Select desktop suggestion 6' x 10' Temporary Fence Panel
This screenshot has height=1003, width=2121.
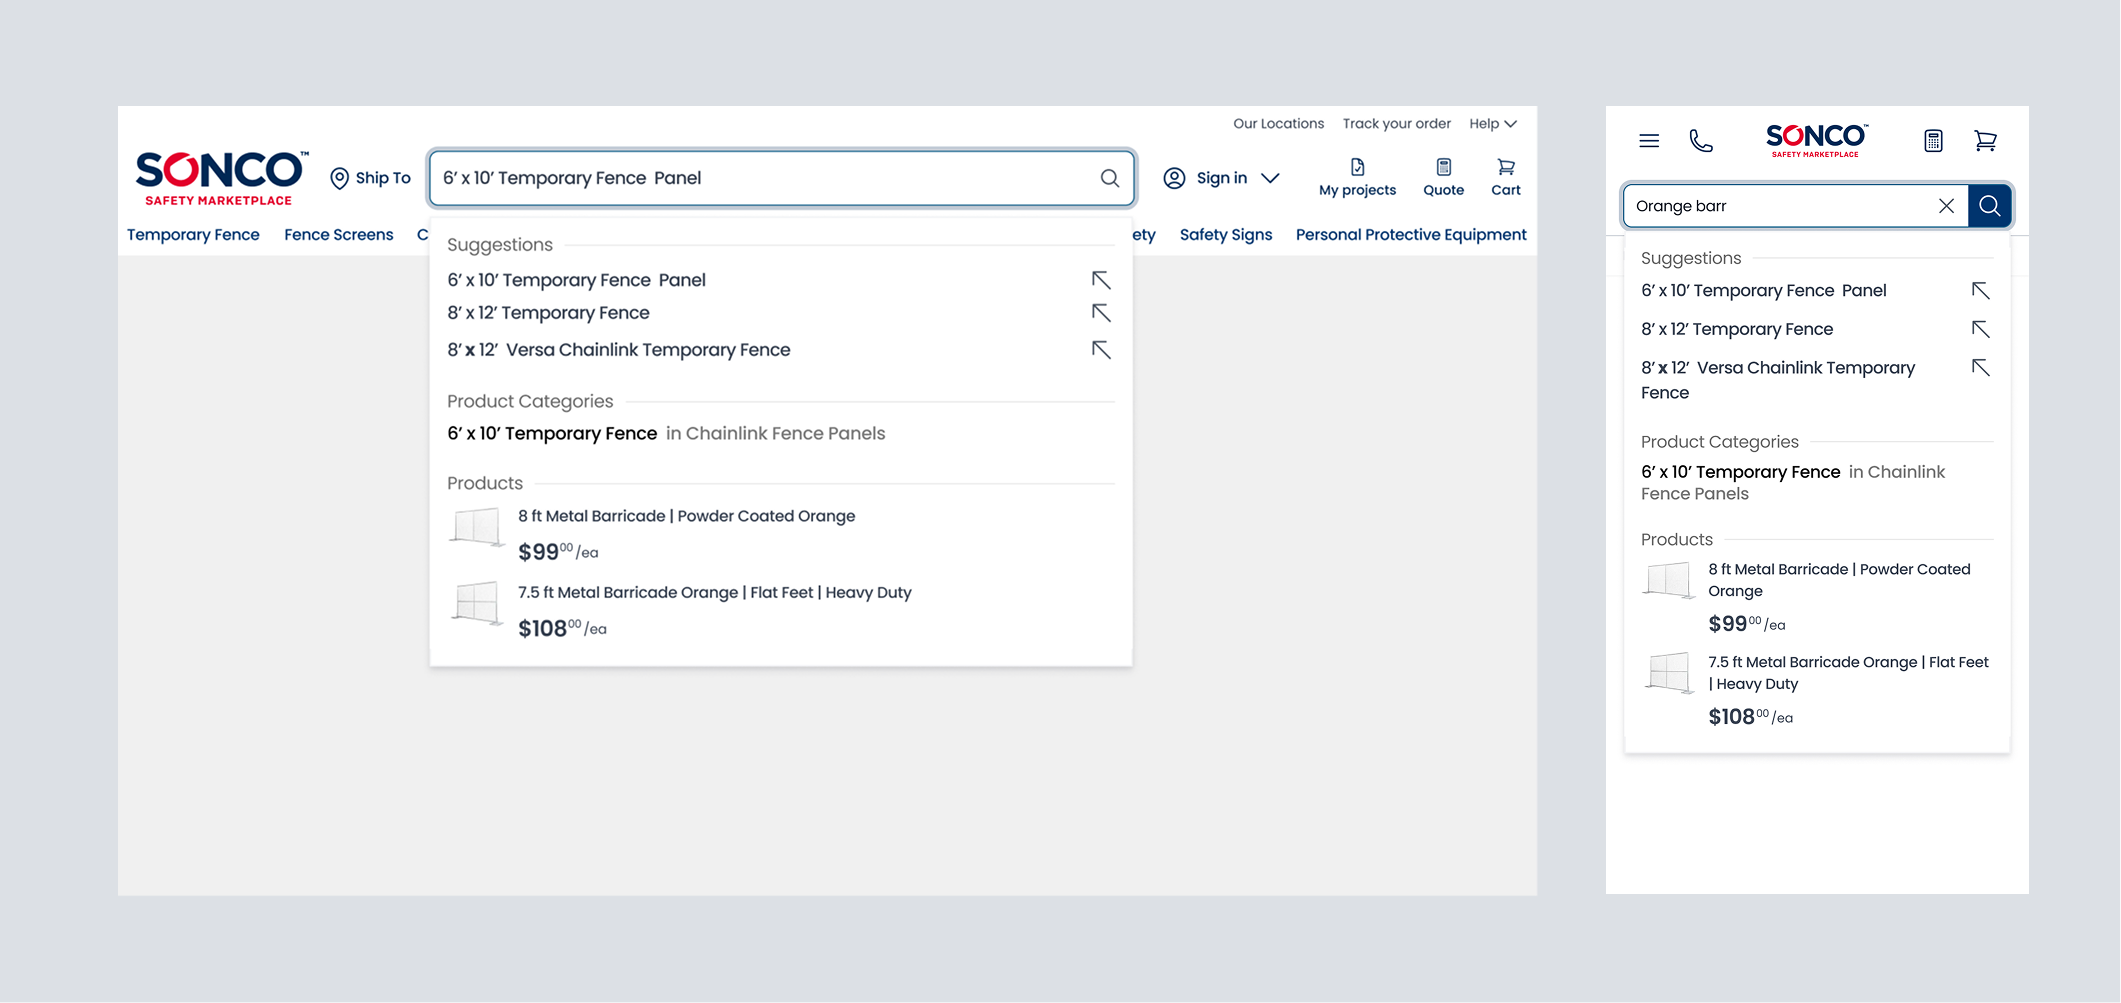click(576, 280)
